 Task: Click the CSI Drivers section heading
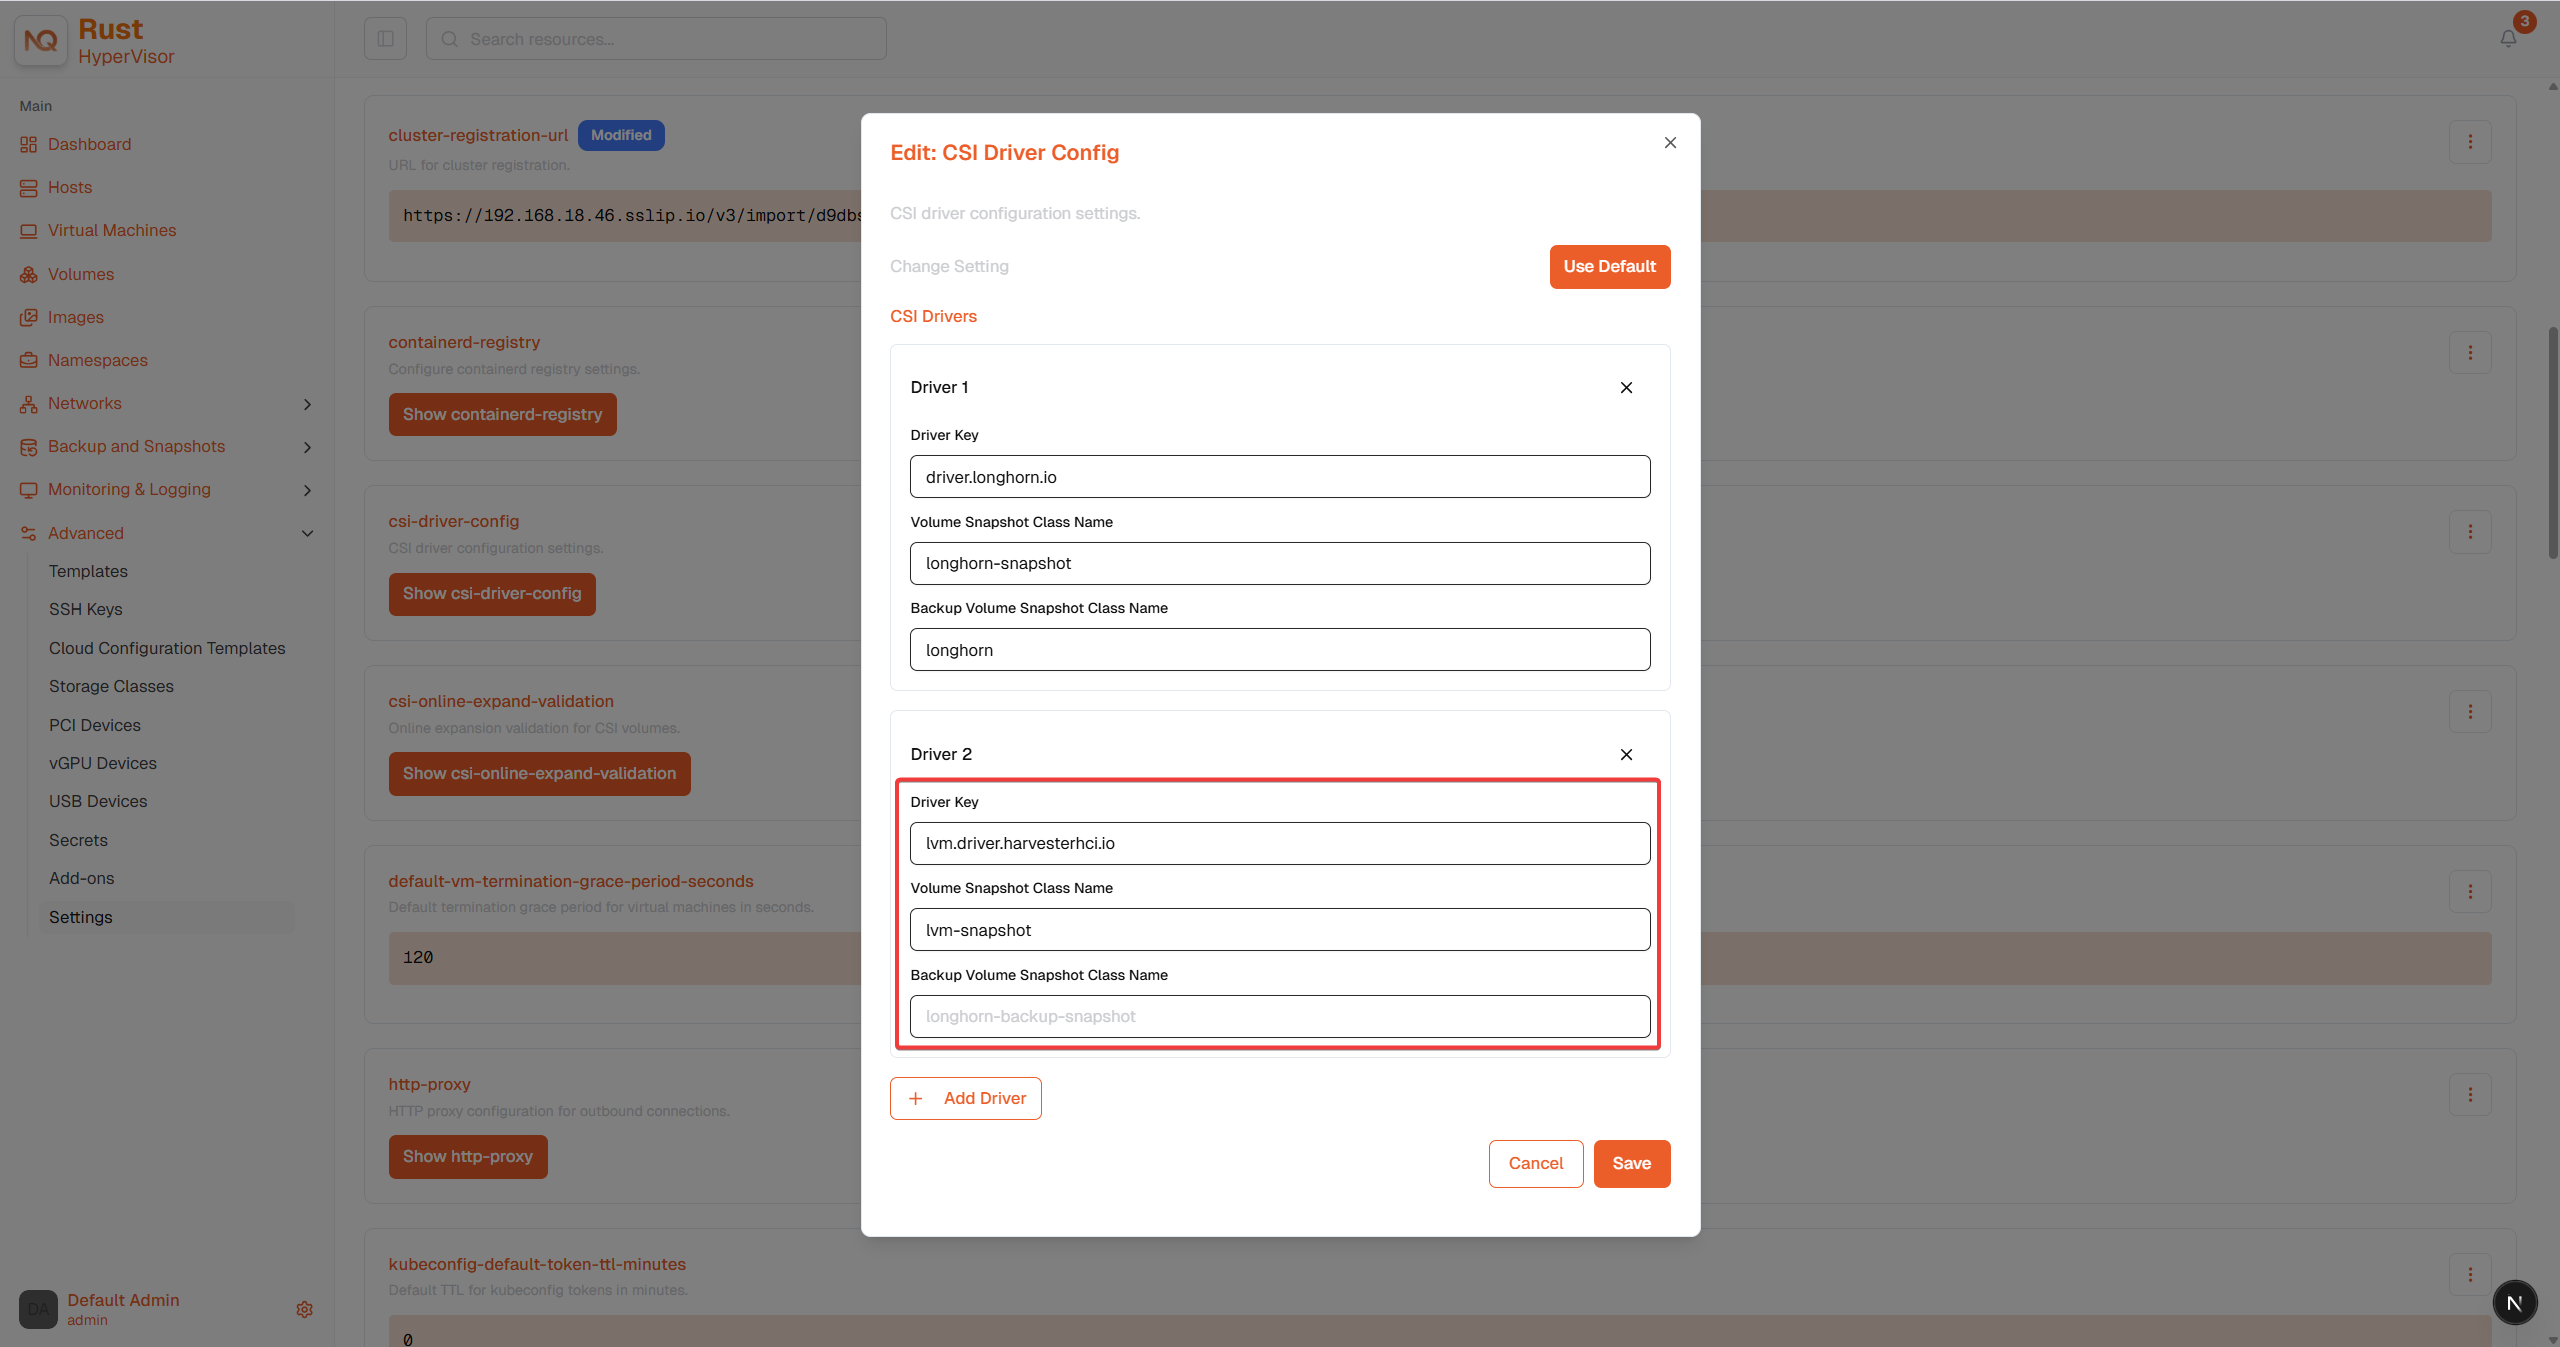(x=933, y=316)
